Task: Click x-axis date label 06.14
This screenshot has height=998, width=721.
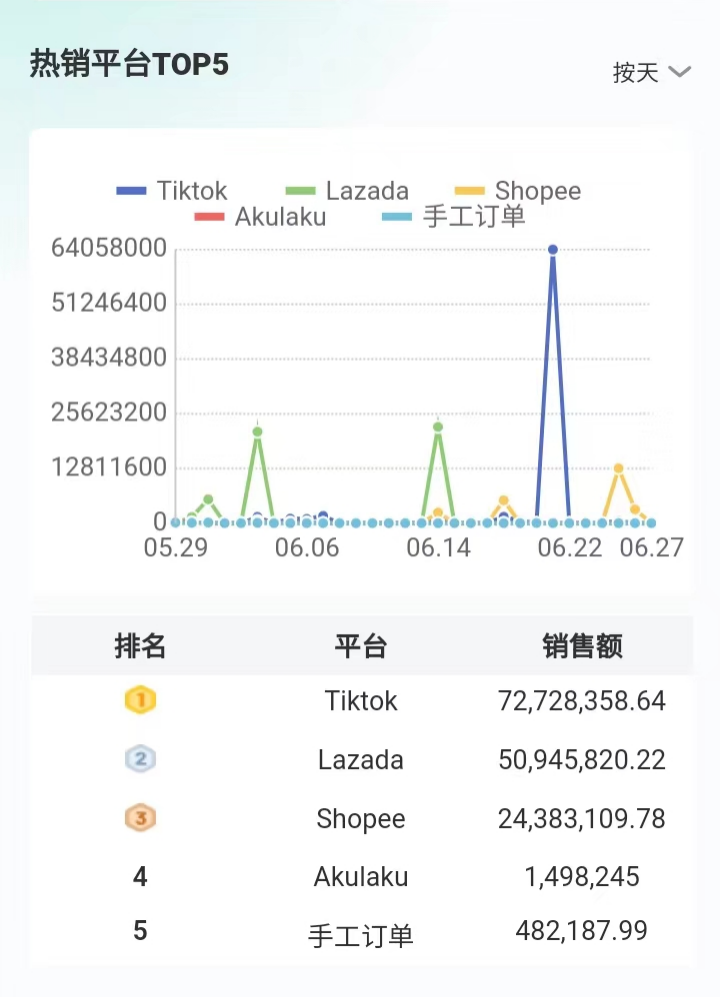Action: [x=438, y=547]
